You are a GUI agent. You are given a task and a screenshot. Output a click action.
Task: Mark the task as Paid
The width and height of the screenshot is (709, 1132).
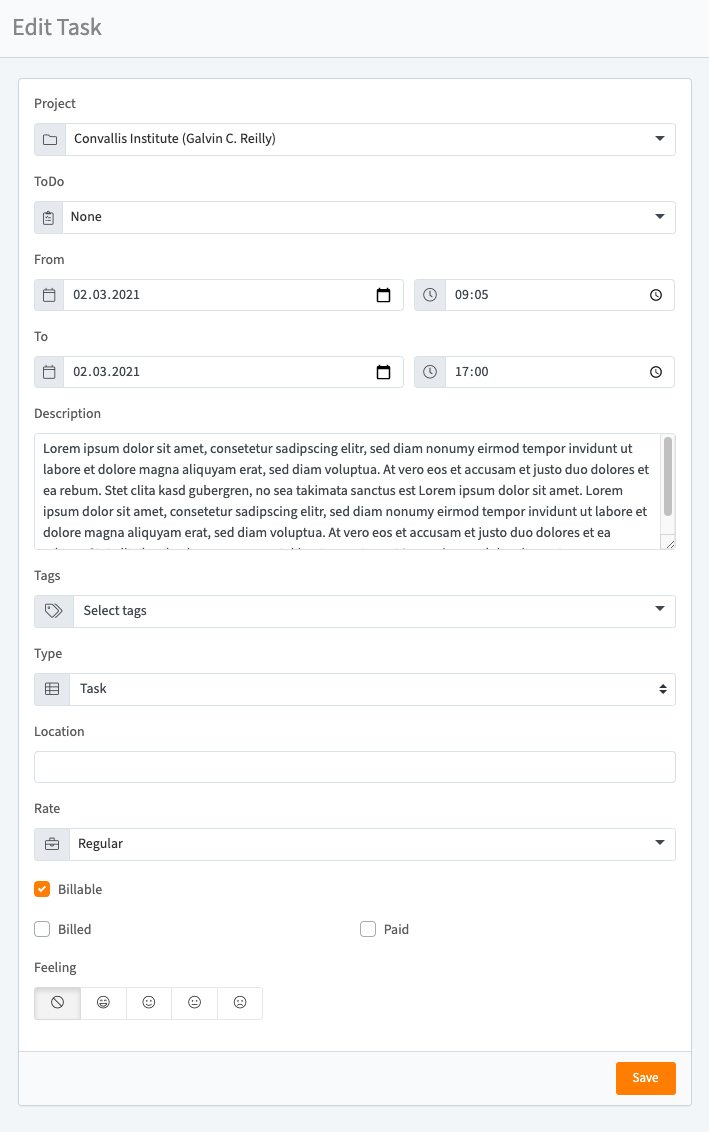[368, 929]
